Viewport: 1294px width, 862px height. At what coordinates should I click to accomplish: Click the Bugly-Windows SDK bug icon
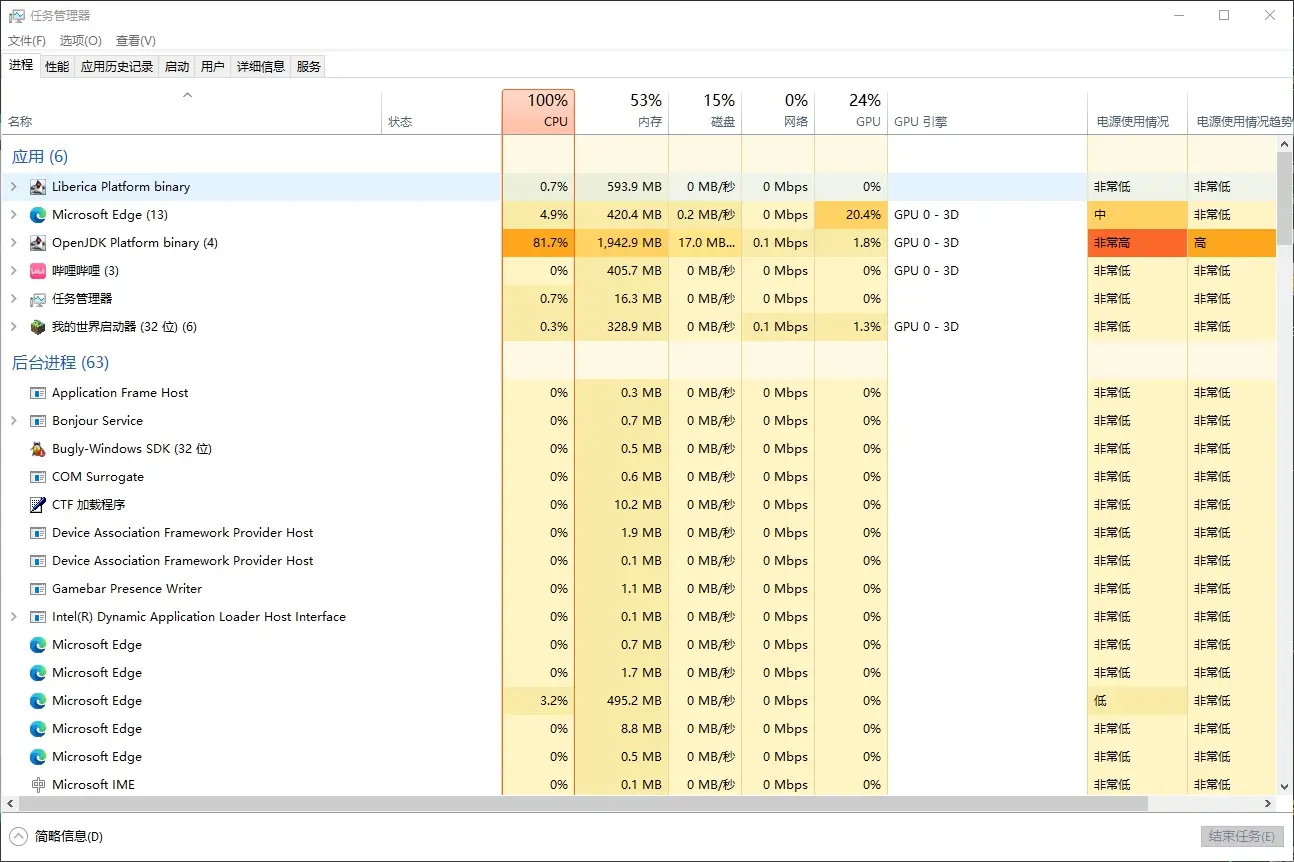pos(38,449)
